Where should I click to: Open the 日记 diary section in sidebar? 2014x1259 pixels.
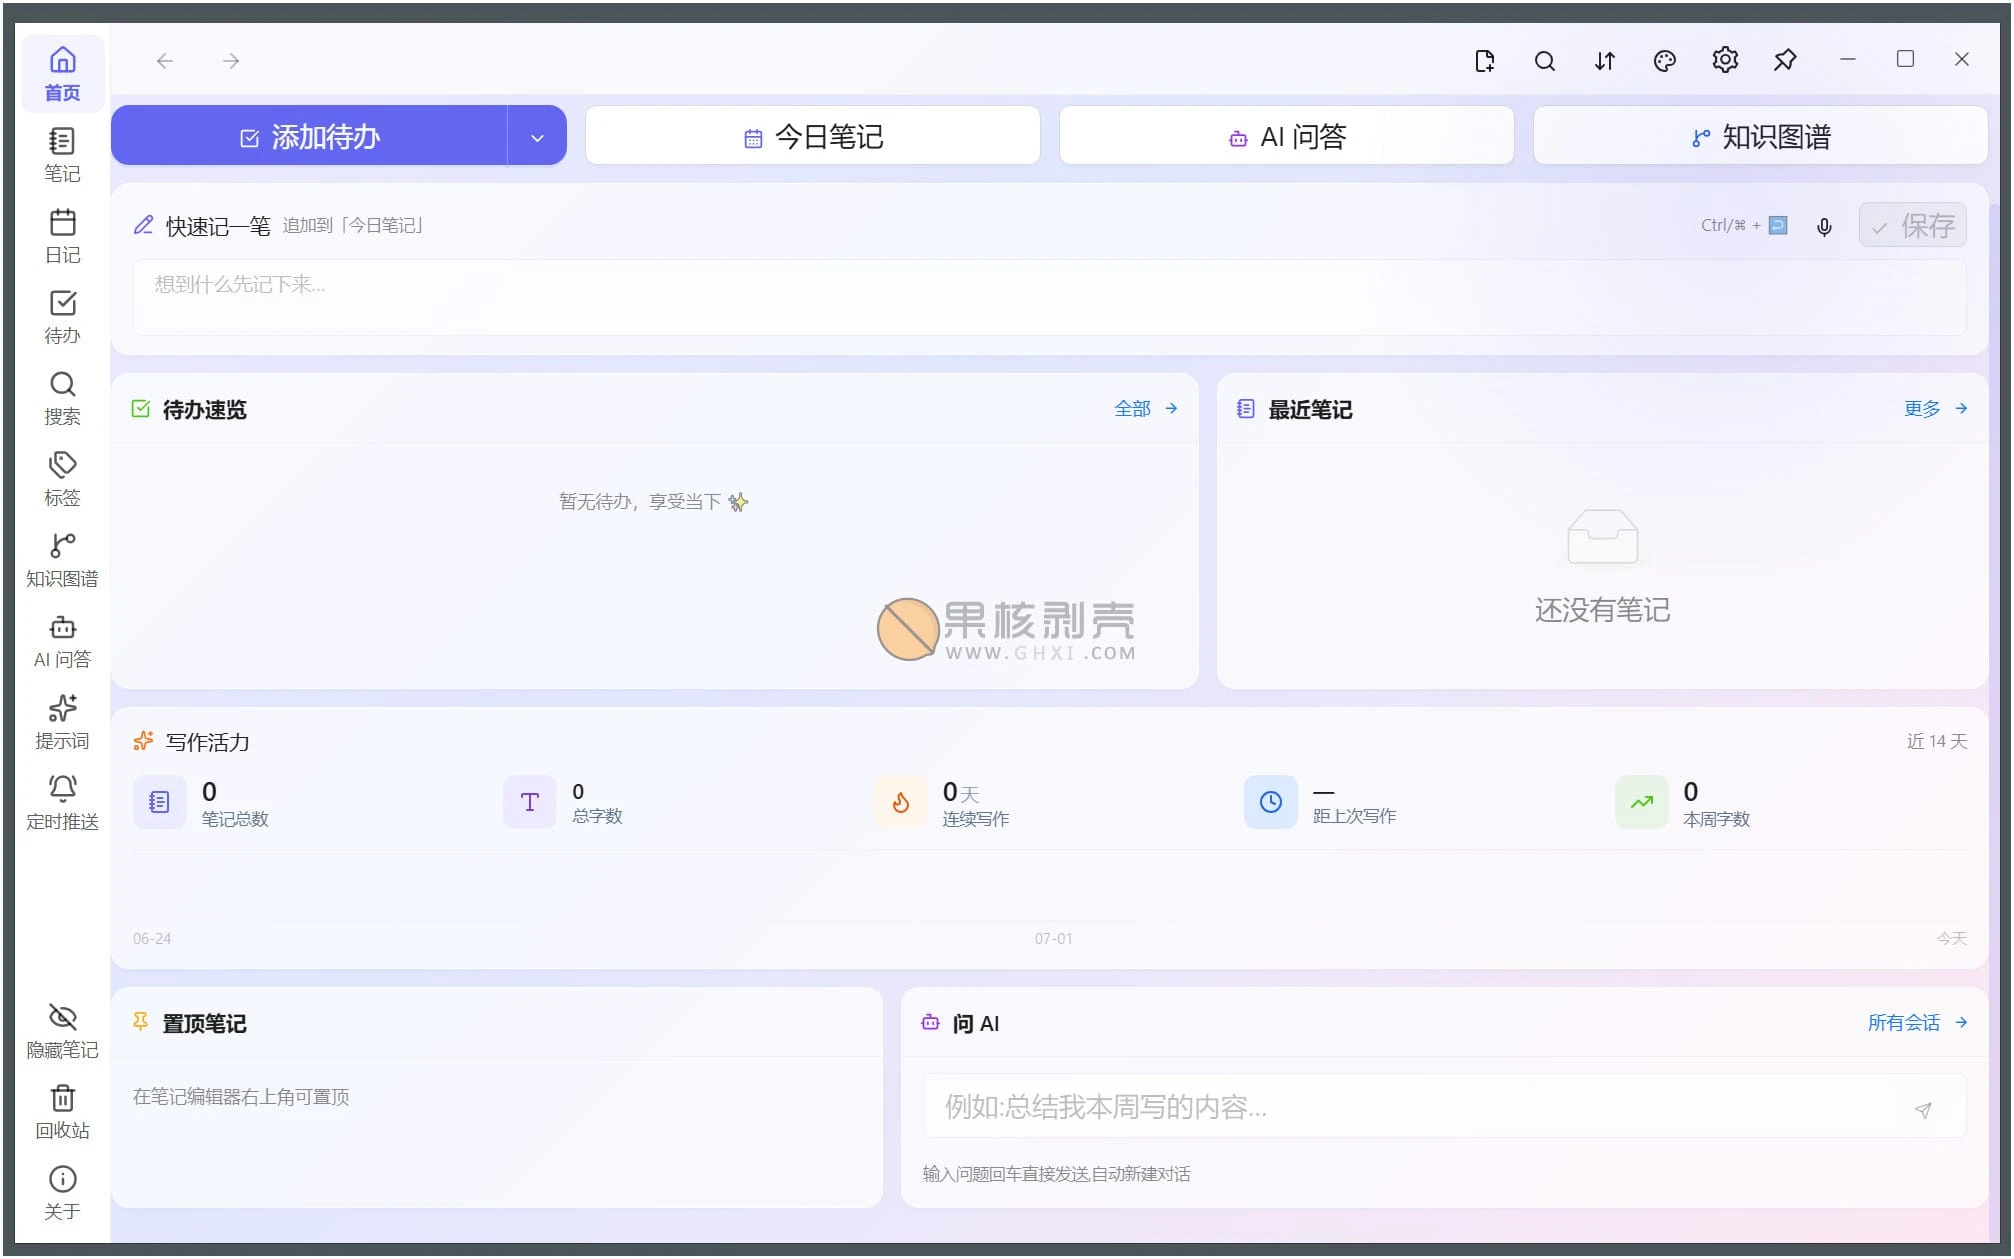click(x=62, y=236)
